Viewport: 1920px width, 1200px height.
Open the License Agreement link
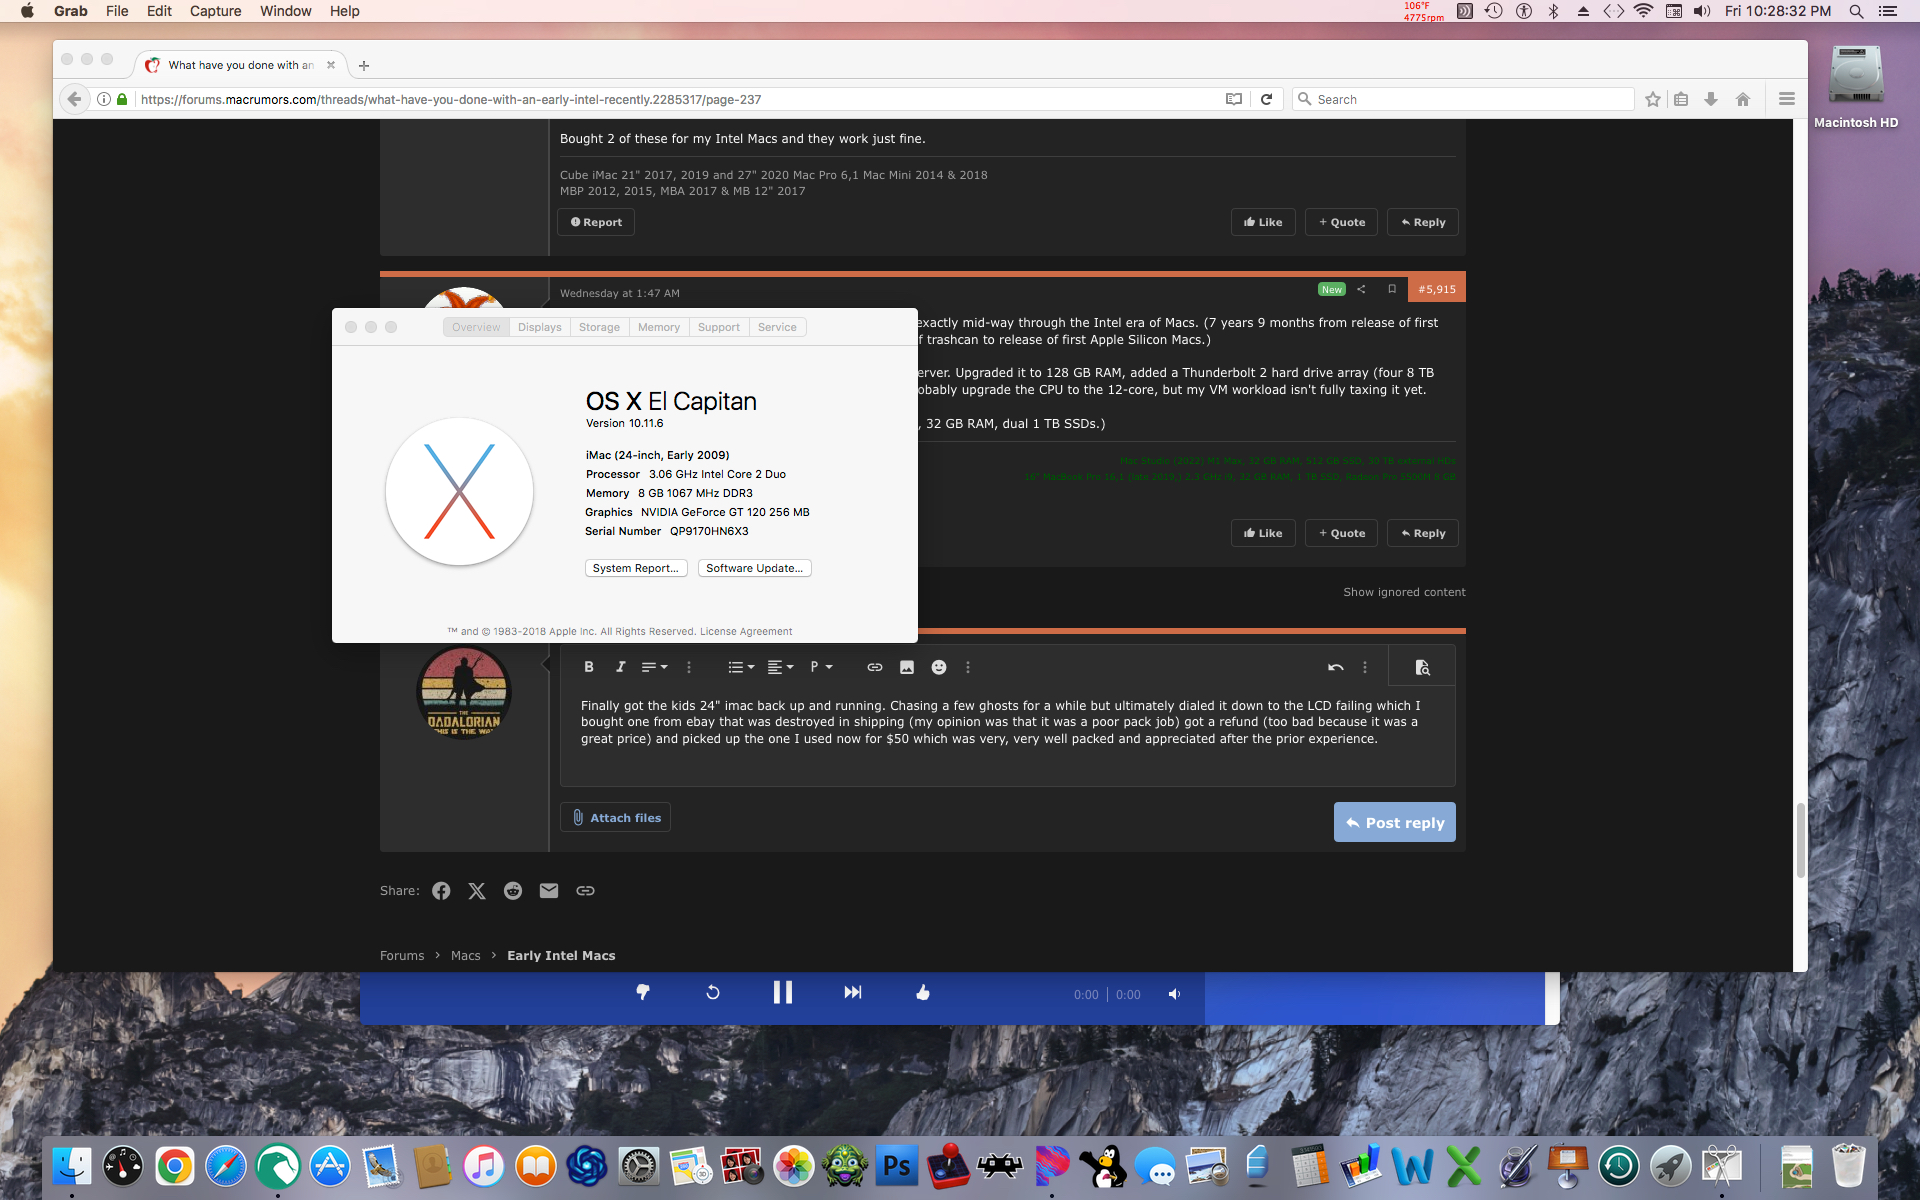pos(746,632)
